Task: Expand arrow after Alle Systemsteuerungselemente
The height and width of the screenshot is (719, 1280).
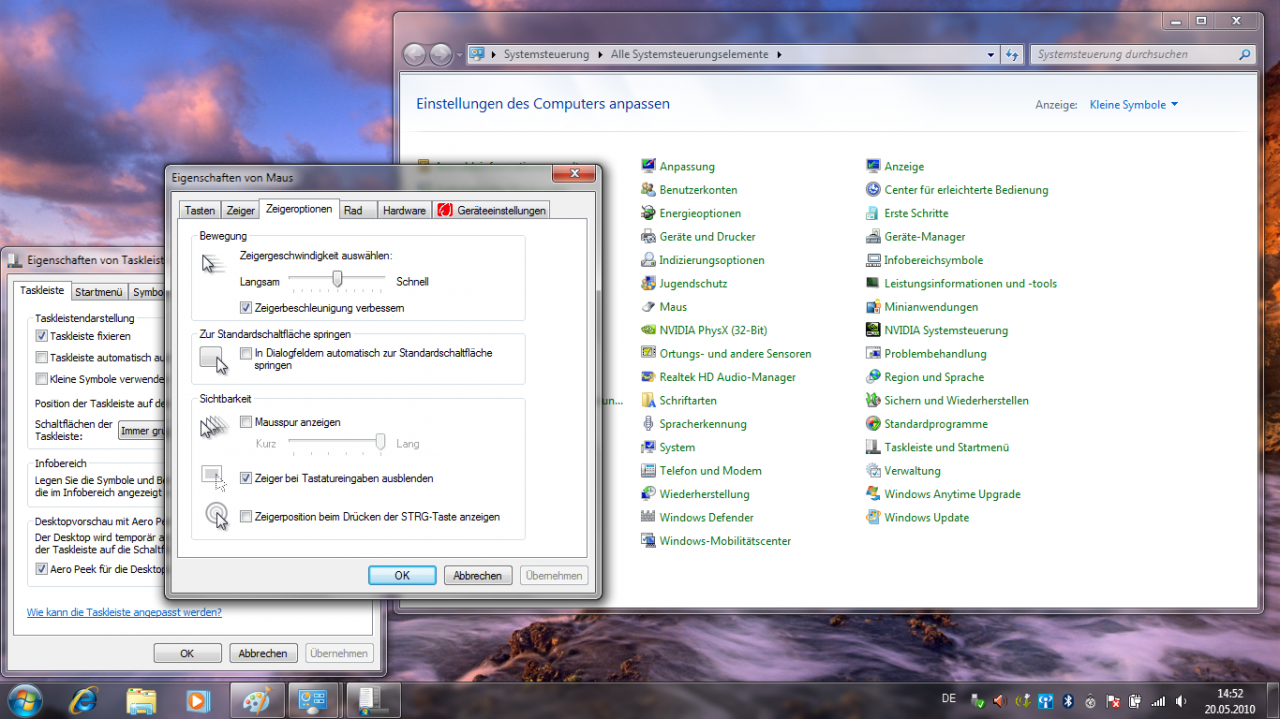Action: pyautogui.click(x=779, y=55)
